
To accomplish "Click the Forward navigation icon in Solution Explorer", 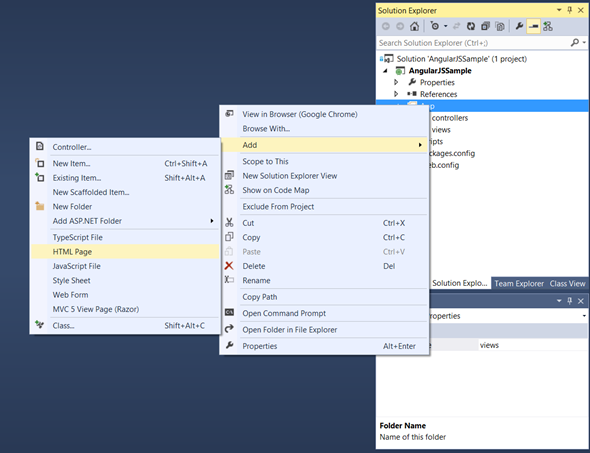I will pyautogui.click(x=400, y=26).
